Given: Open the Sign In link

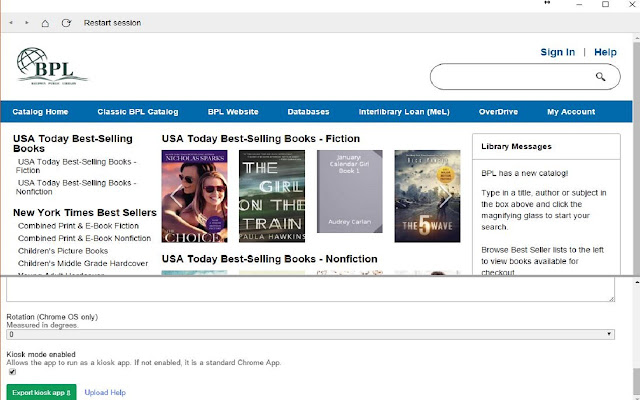Looking at the screenshot, I should [558, 52].
